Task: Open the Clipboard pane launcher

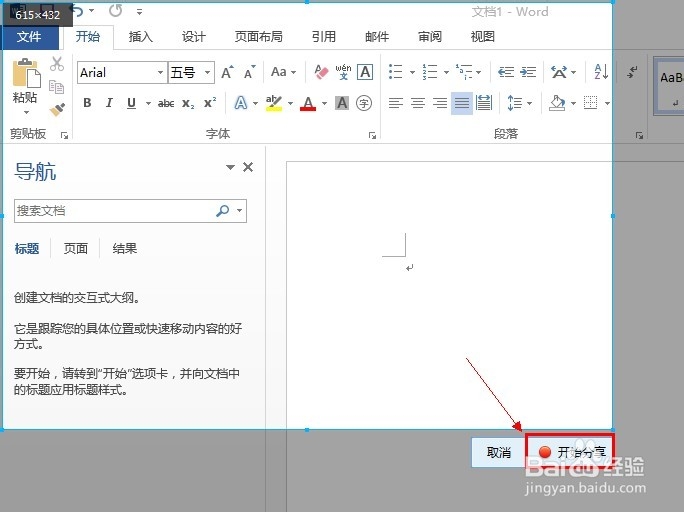Action: tap(65, 136)
